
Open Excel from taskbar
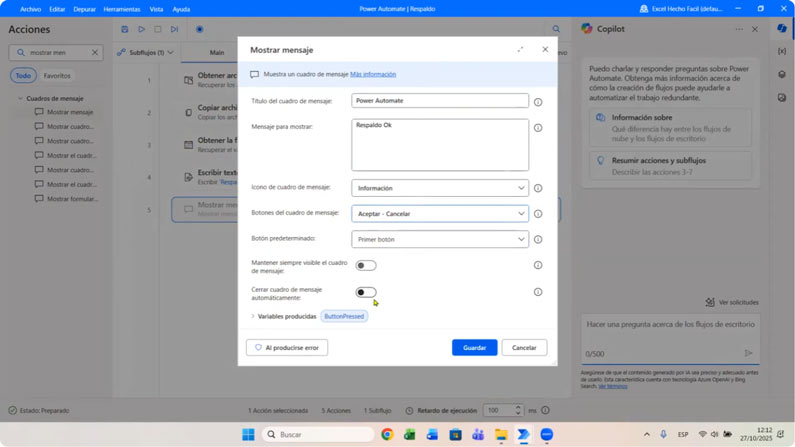point(410,434)
